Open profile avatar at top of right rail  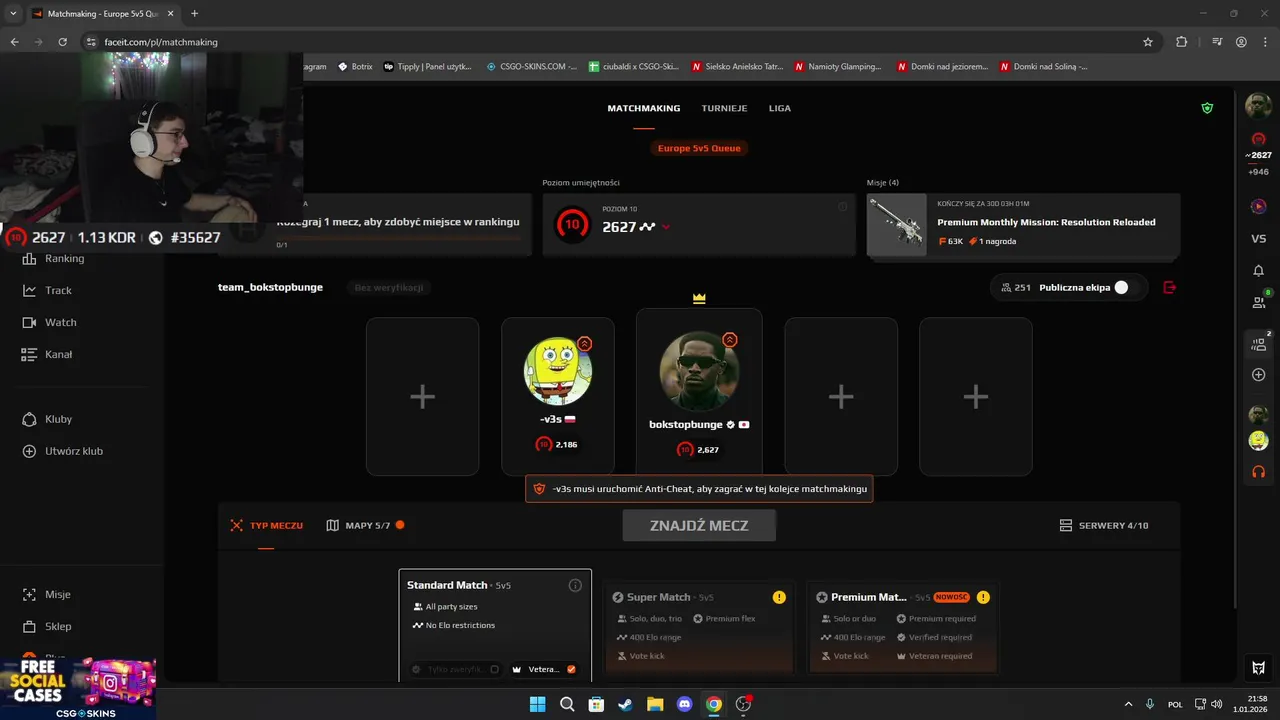pos(1258,105)
